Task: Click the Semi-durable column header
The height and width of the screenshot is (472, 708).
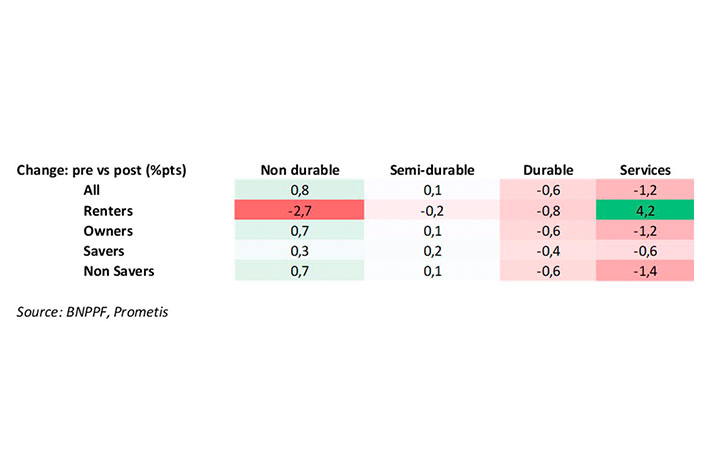Action: click(x=430, y=169)
